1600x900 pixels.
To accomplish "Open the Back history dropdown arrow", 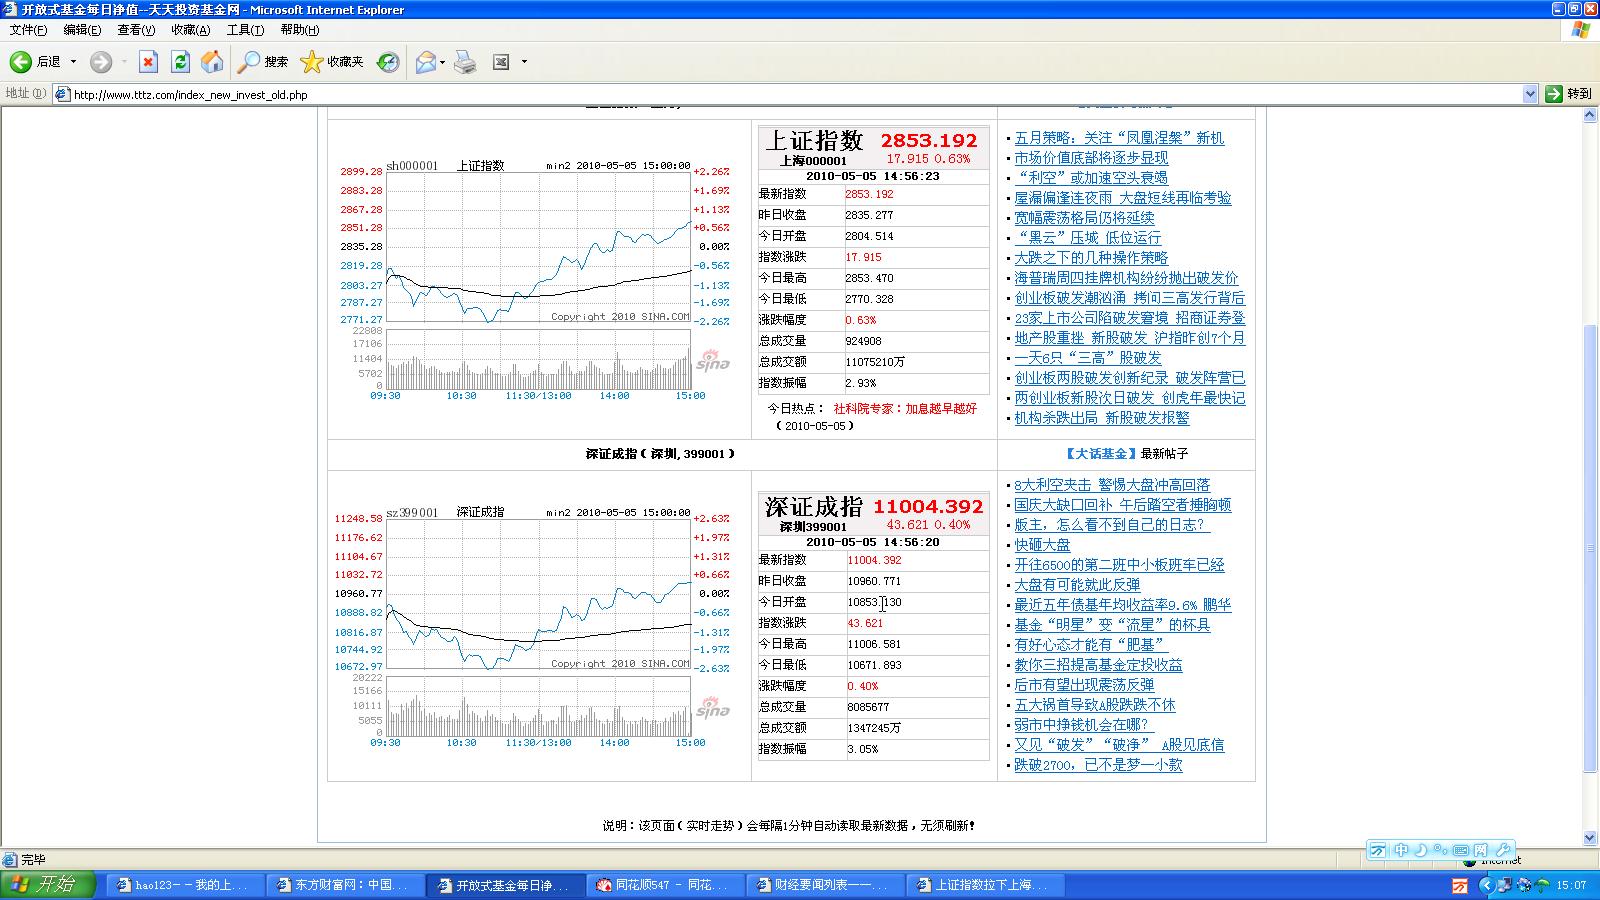I will pyautogui.click(x=73, y=62).
